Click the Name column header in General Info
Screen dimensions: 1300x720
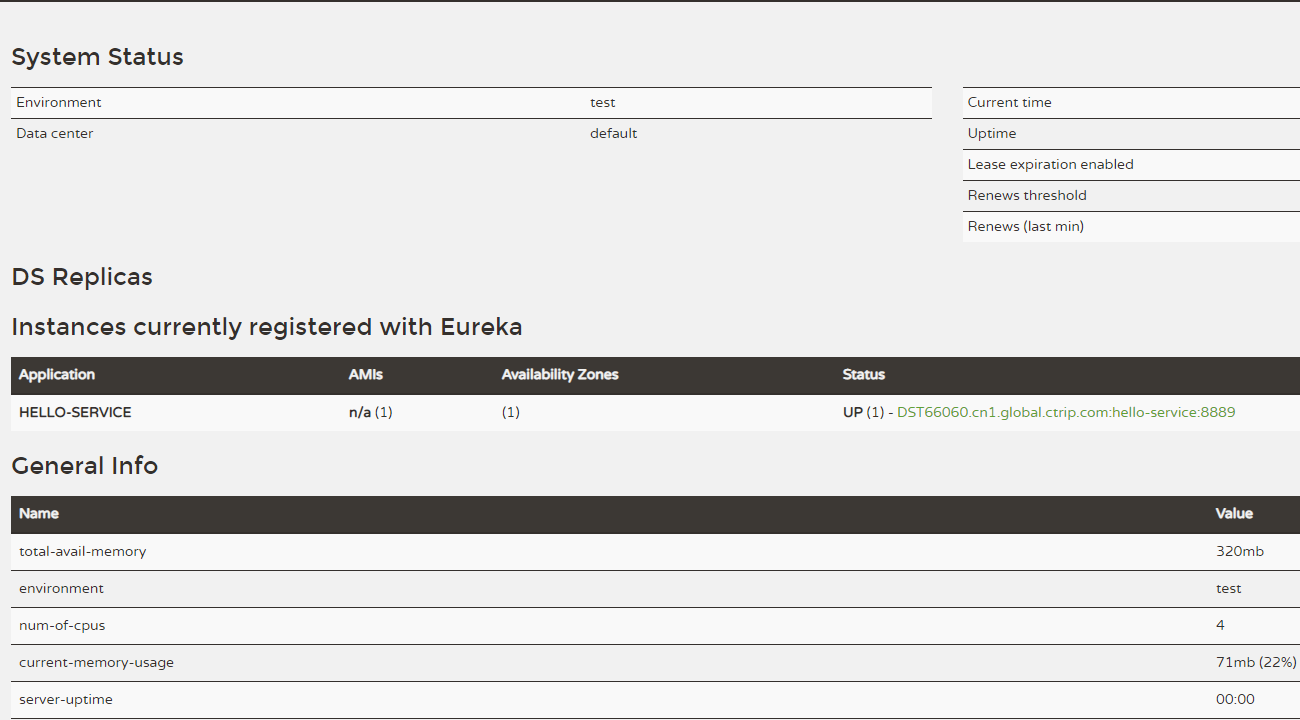point(39,513)
